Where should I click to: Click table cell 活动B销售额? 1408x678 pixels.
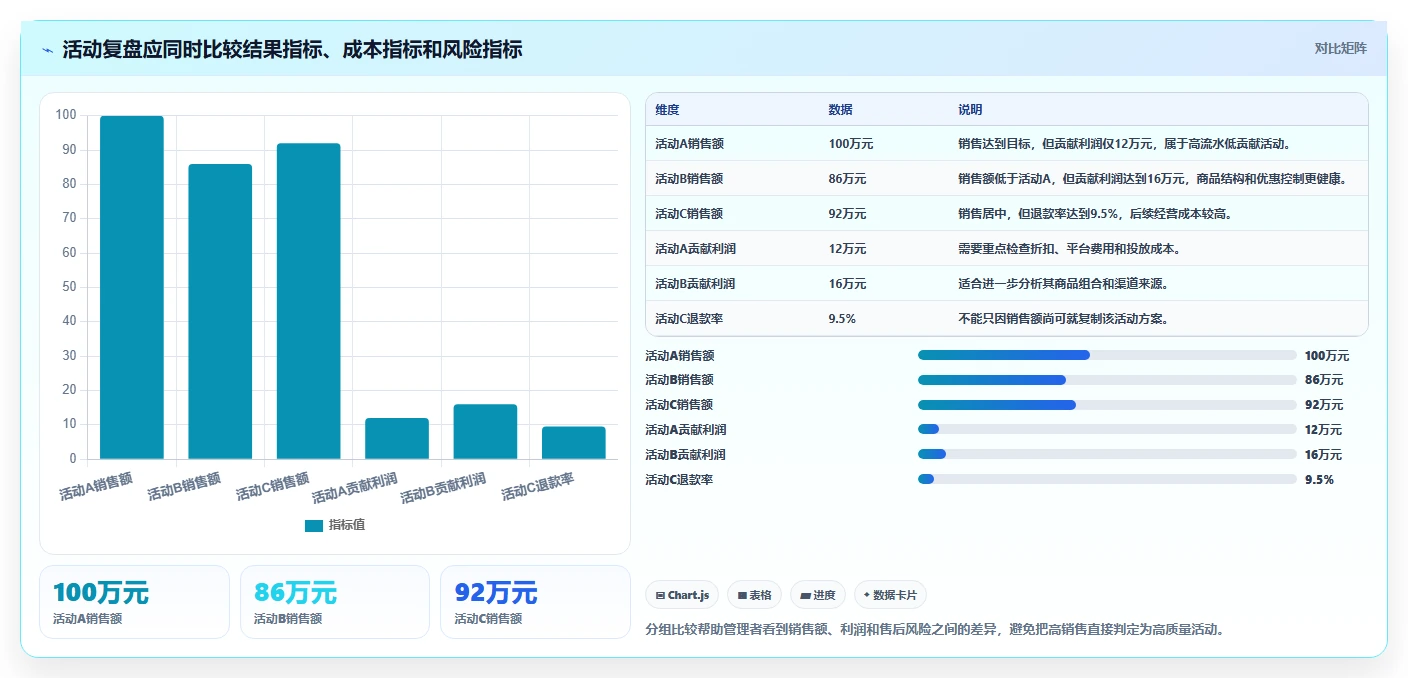689,179
